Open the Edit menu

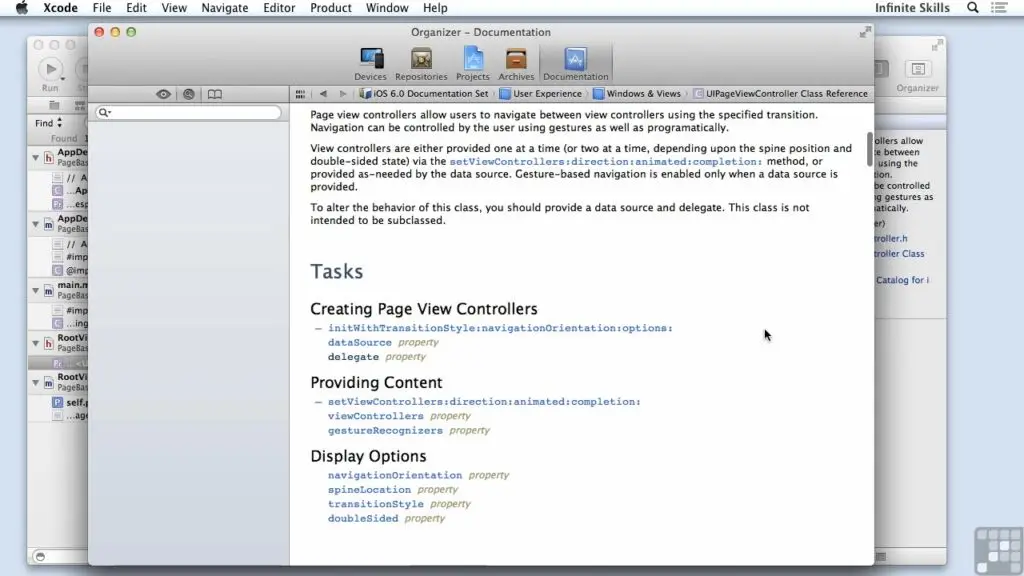136,8
